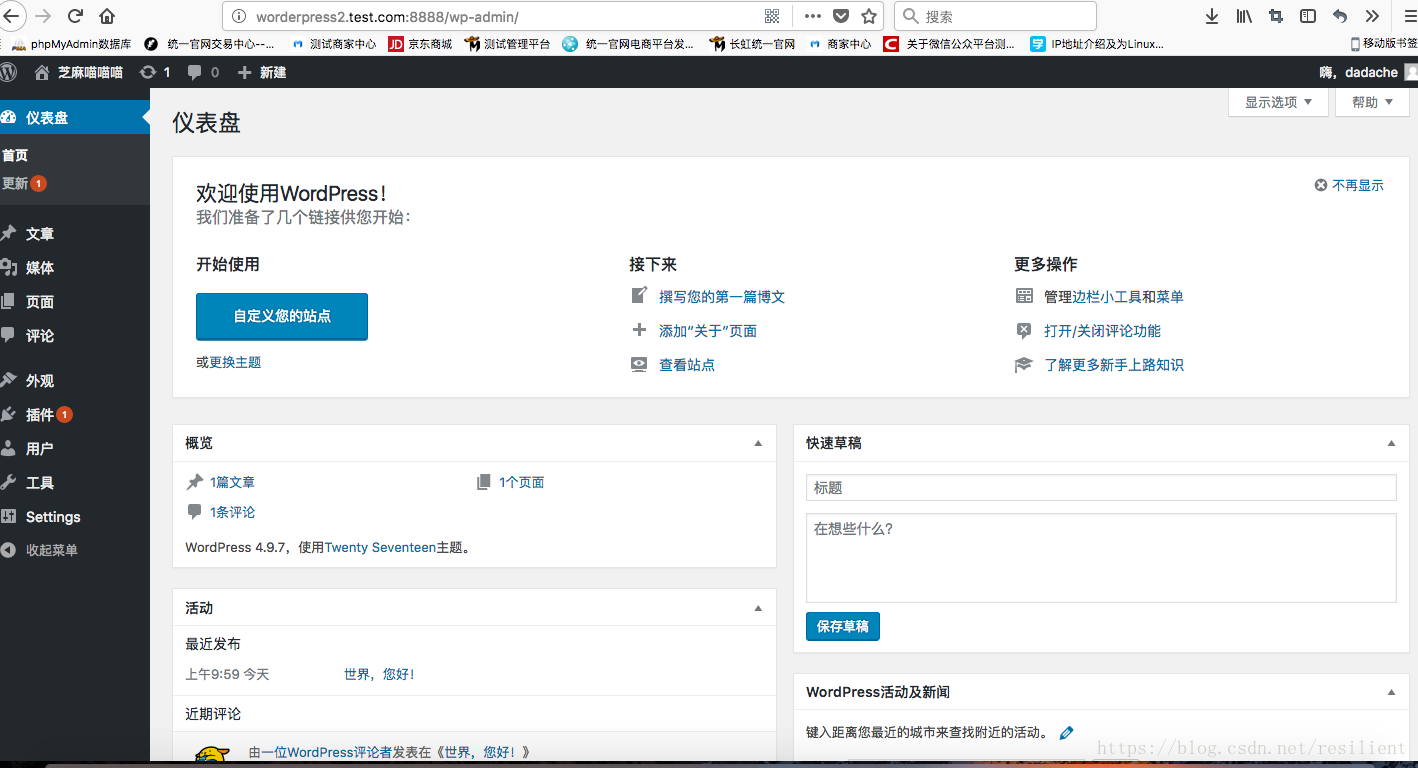This screenshot has height=768, width=1418.
Task: Save page to Pocket
Action: (841, 16)
